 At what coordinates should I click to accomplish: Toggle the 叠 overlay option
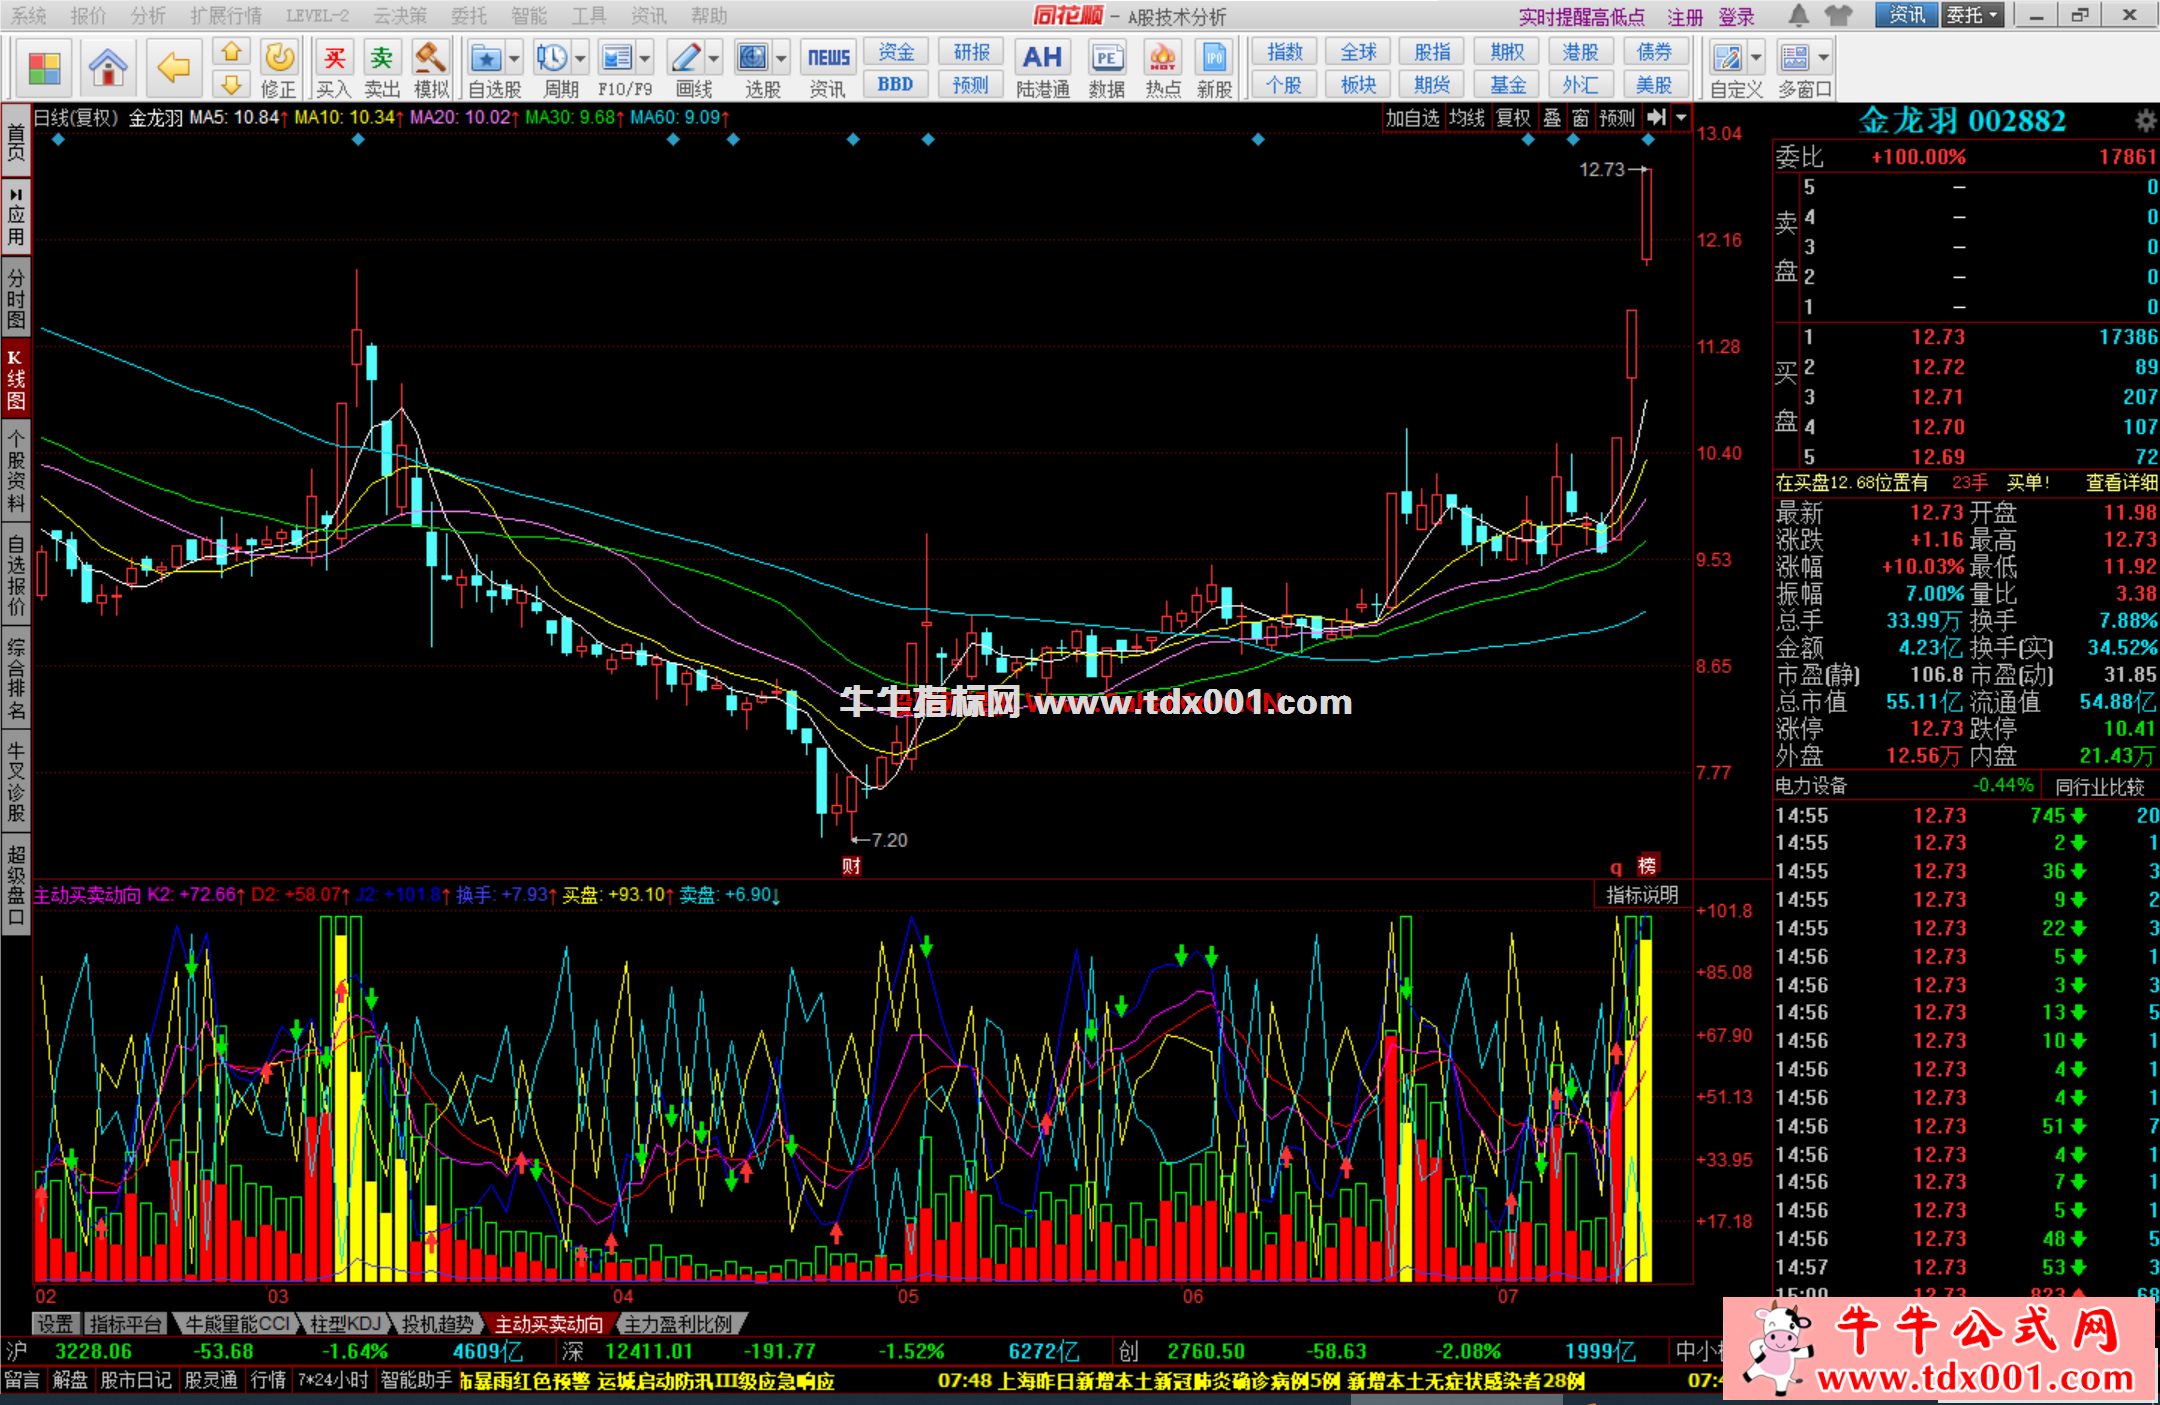[x=1552, y=117]
